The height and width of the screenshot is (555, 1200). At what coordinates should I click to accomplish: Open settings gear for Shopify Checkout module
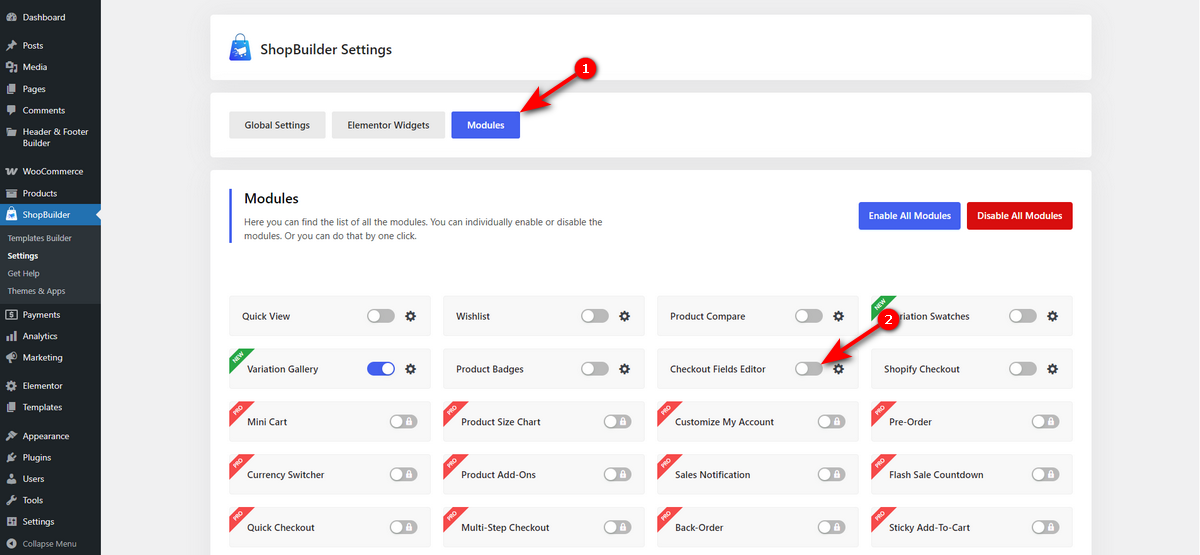click(1052, 369)
